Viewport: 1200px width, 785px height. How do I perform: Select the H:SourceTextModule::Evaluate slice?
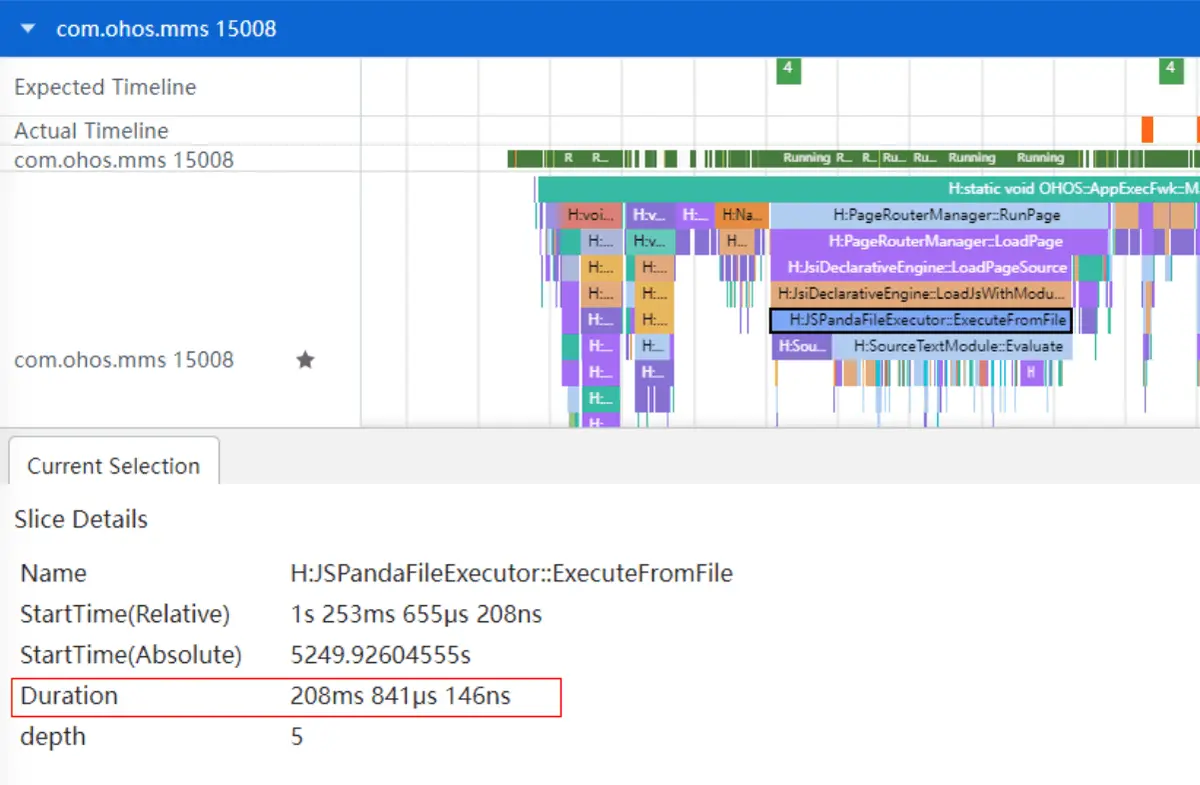[x=952, y=346]
